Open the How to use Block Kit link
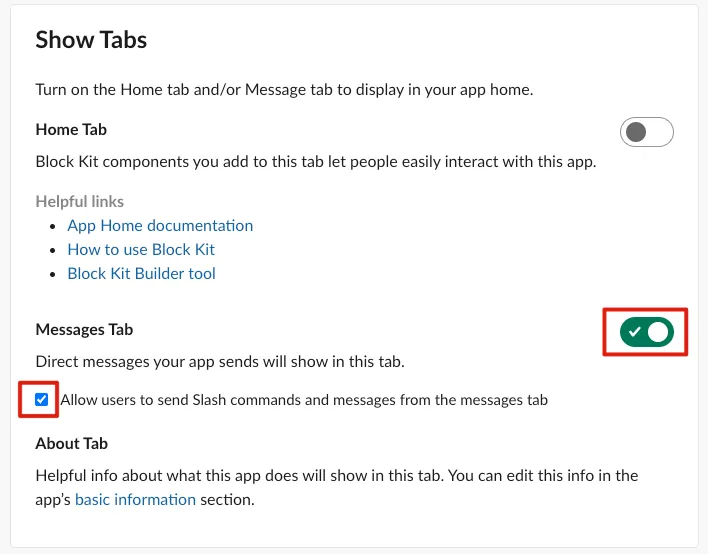 [141, 250]
